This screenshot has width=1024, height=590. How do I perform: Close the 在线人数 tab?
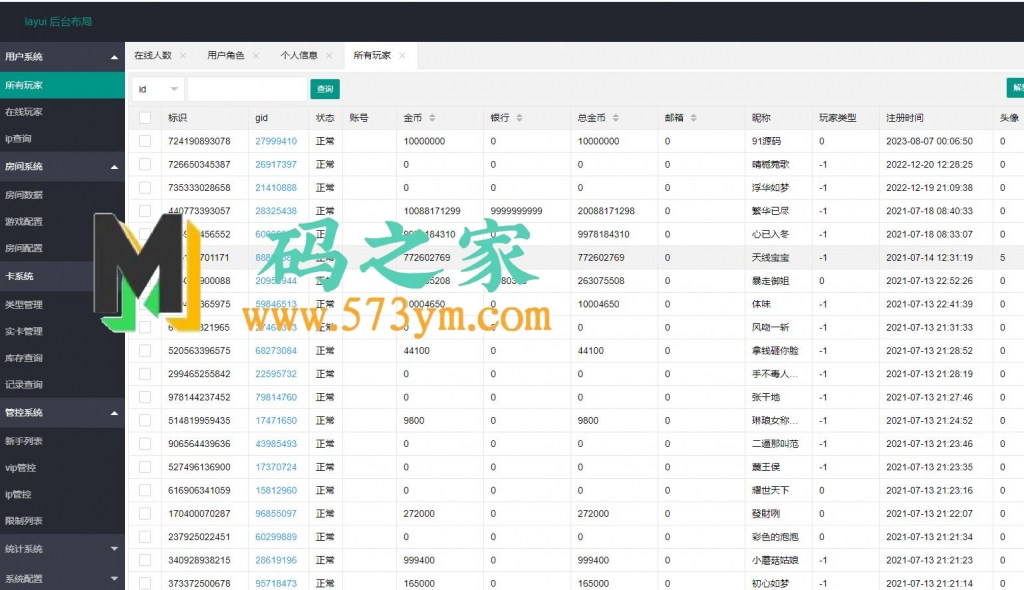183,56
